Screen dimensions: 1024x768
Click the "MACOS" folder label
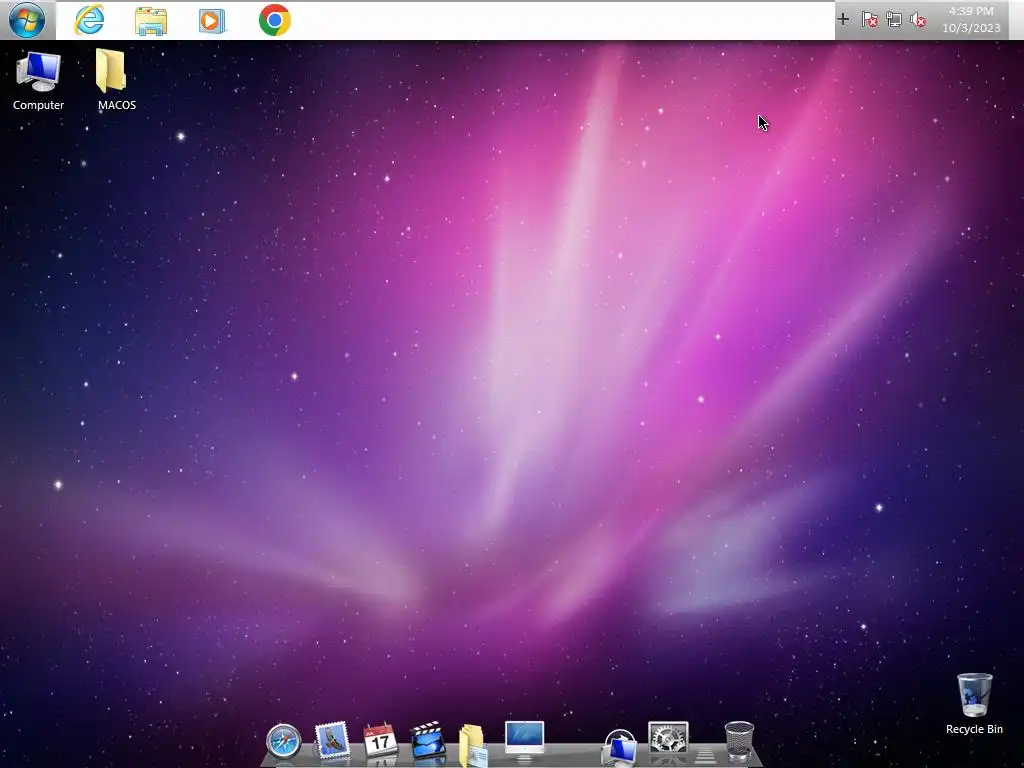point(117,105)
